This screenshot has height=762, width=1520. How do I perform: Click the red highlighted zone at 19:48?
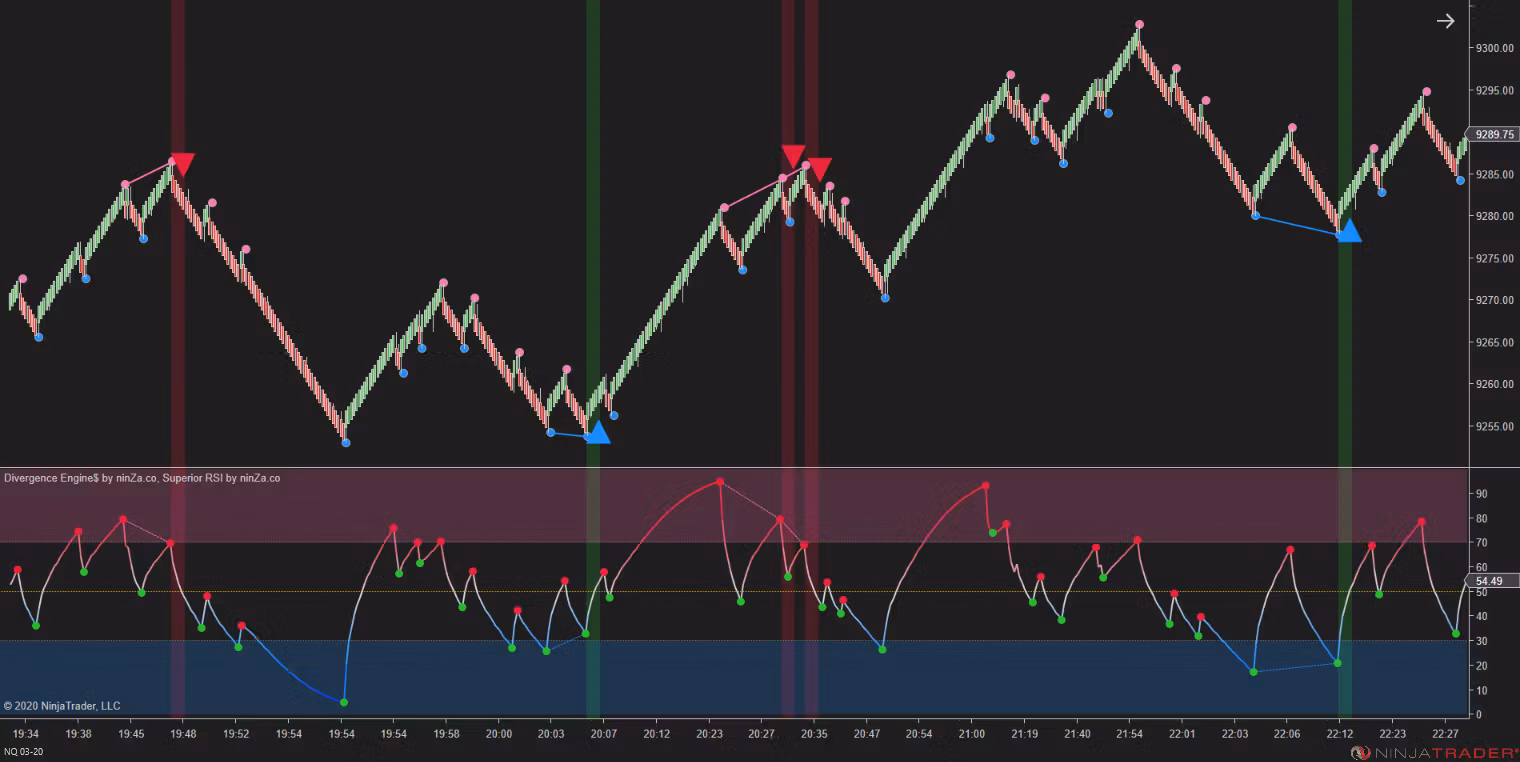pyautogui.click(x=177, y=357)
